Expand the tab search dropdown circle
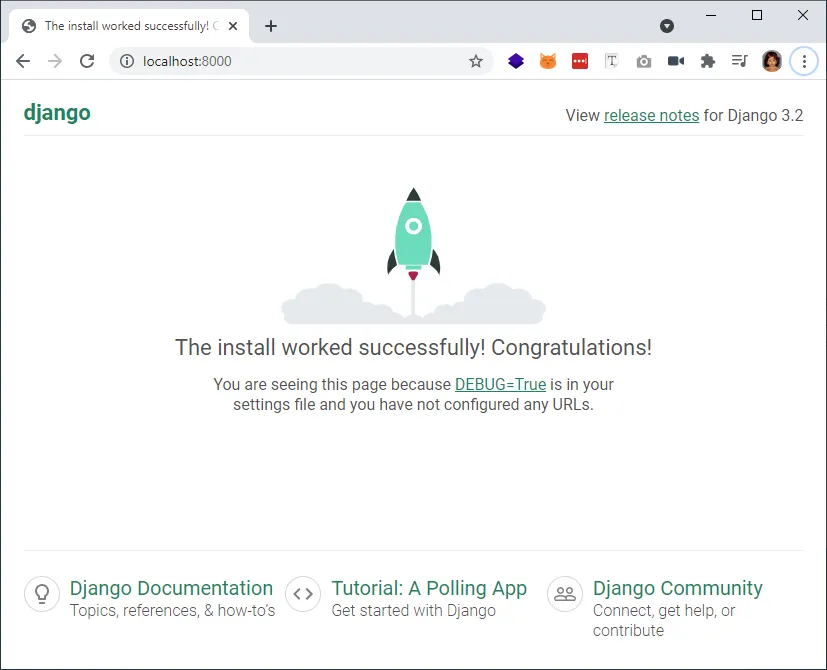Viewport: 827px width, 670px height. 667,26
